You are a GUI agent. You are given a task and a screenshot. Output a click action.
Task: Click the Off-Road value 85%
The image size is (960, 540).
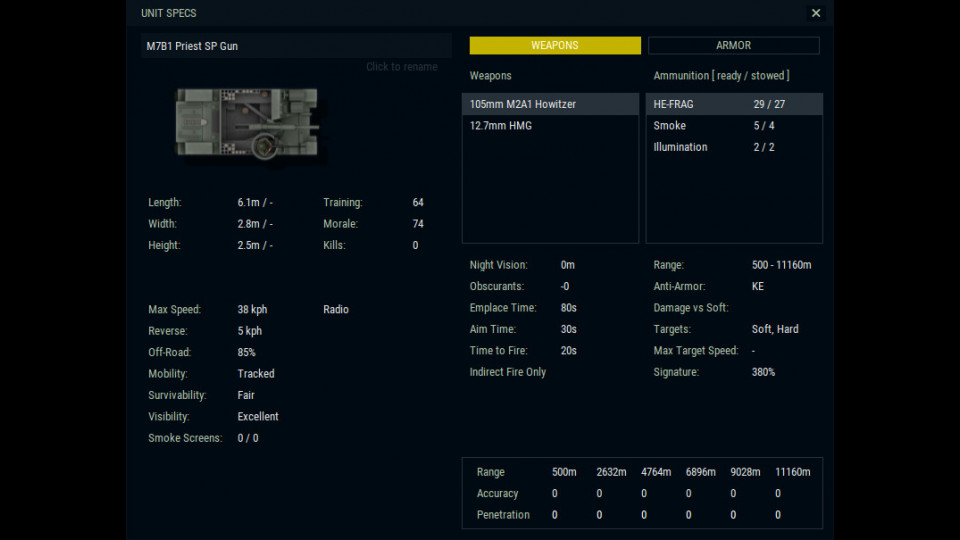coord(246,352)
